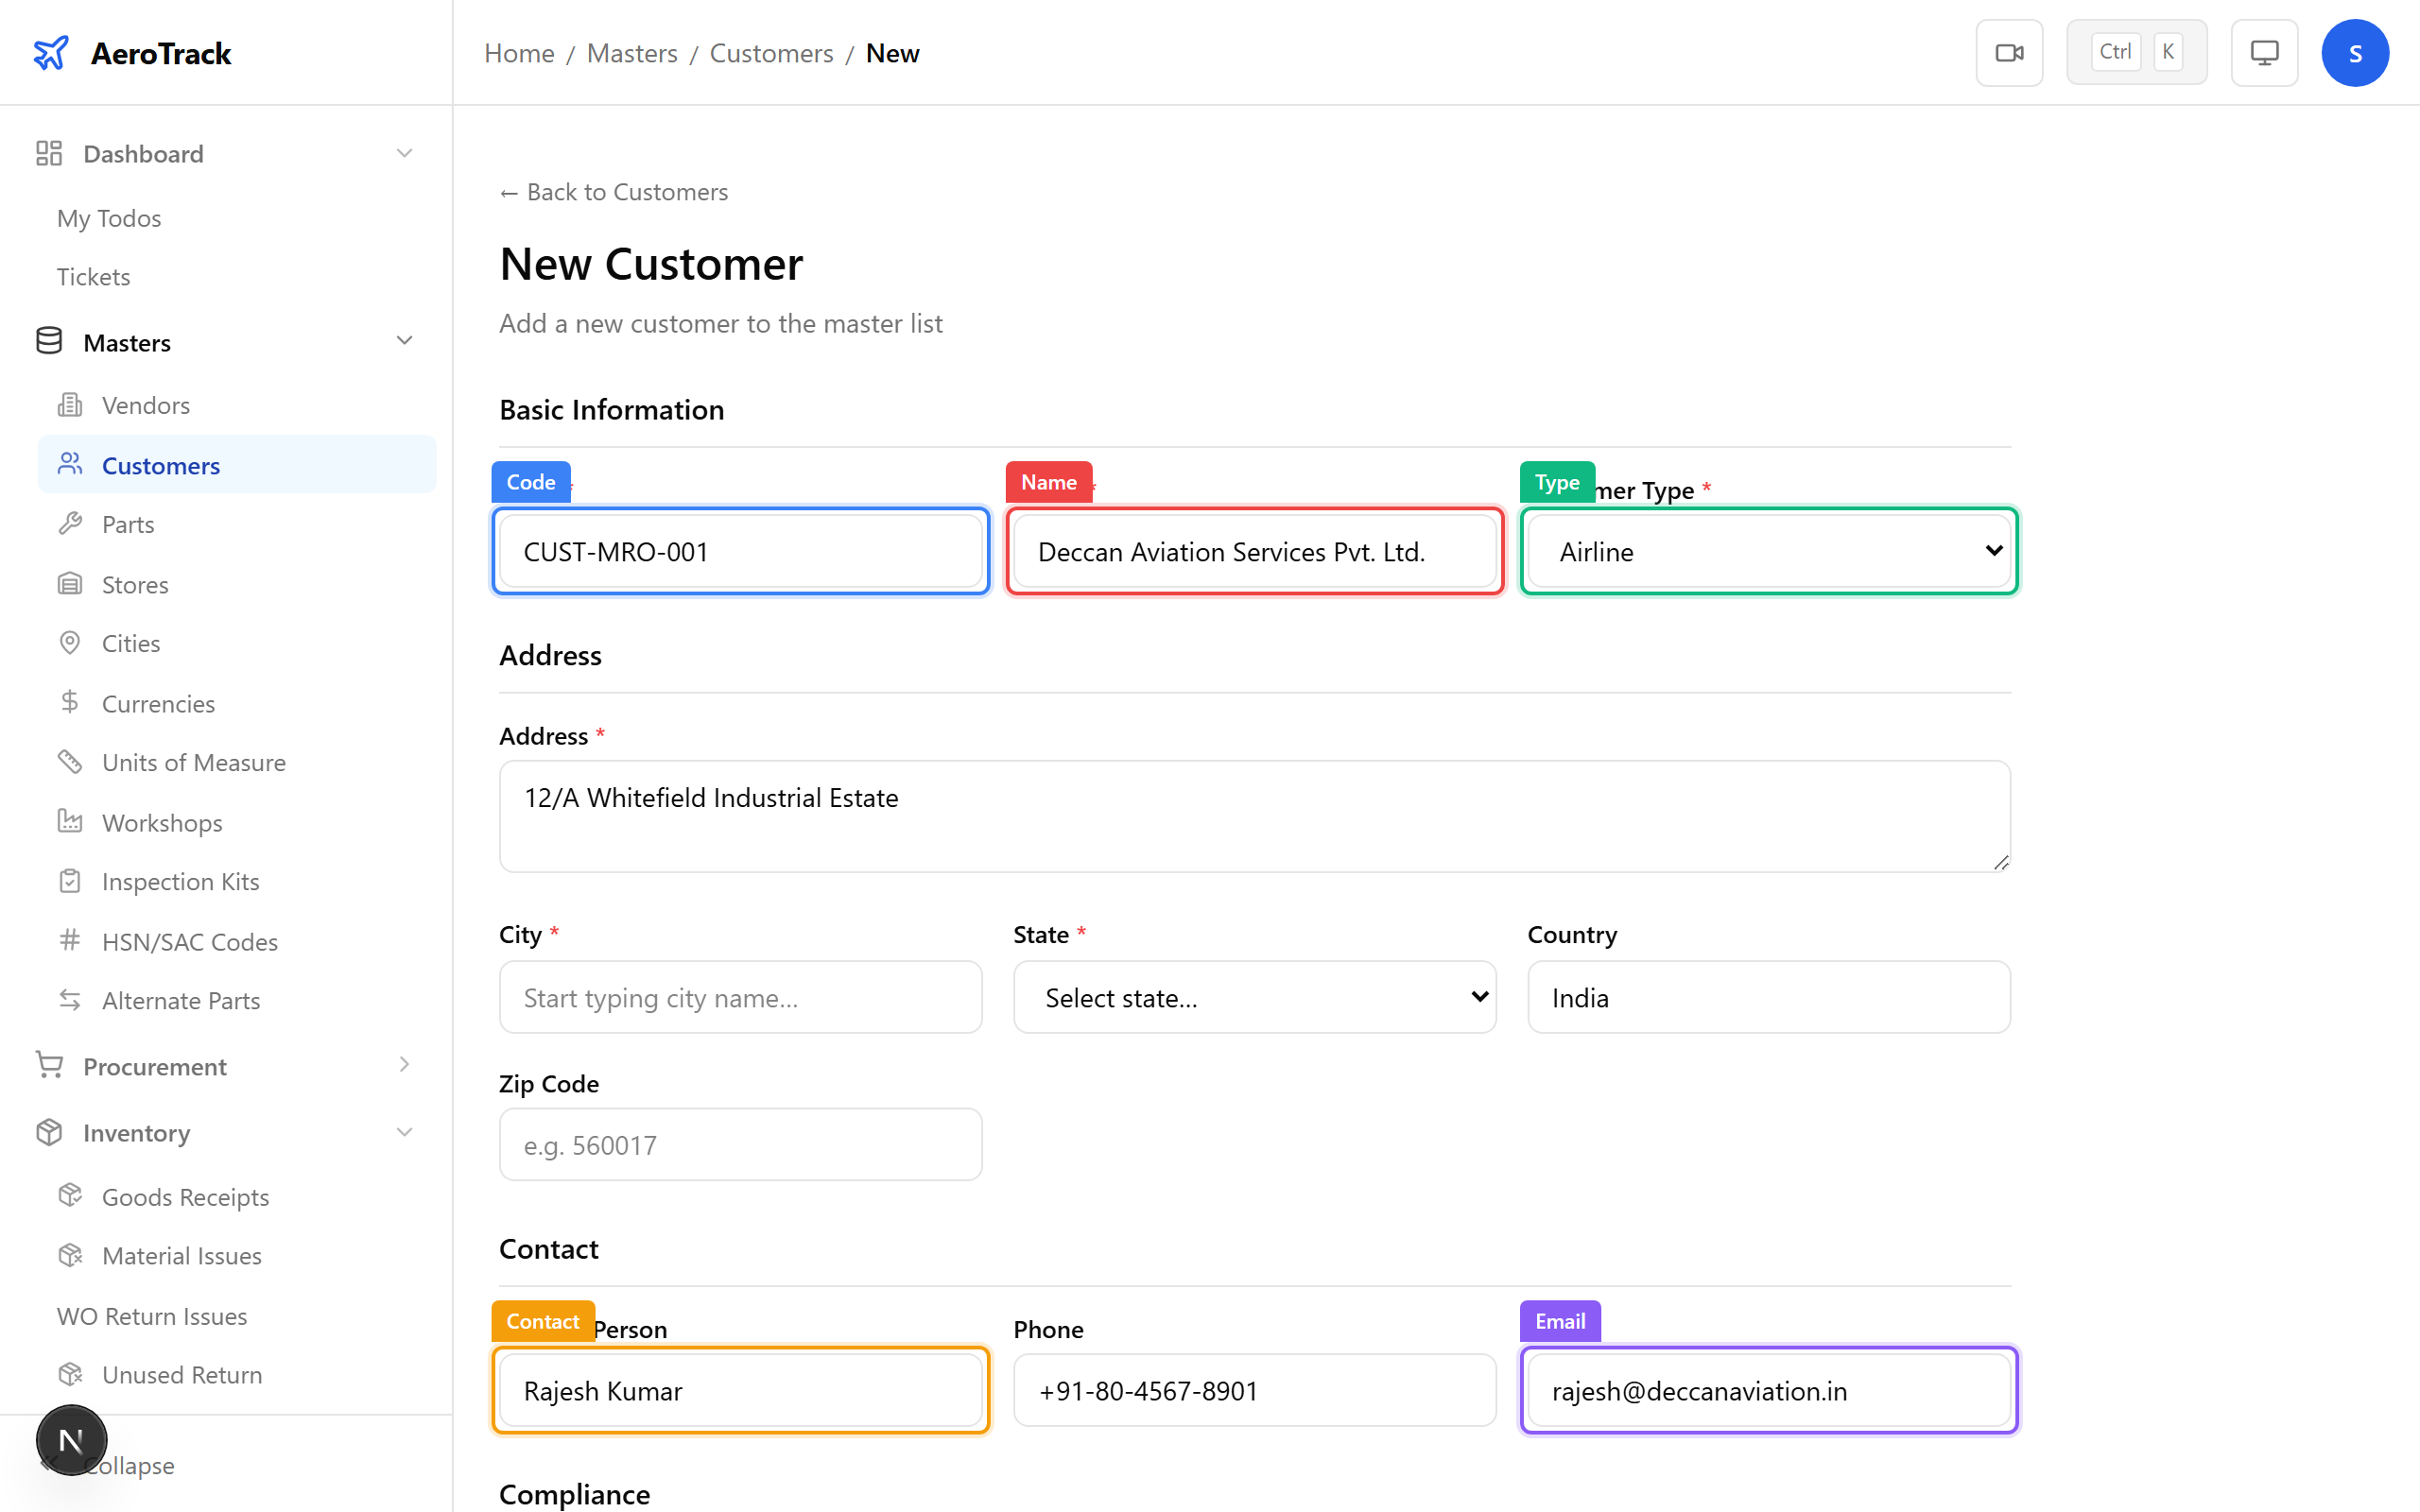Click the Customers breadcrumb item
Viewport: 2420px width, 1512px height.
(771, 53)
